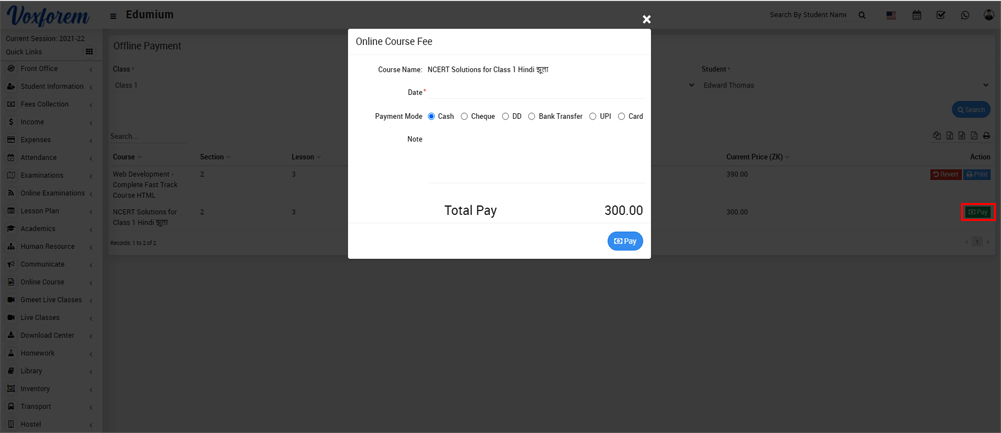Image resolution: width=1001 pixels, height=433 pixels.
Task: Open the Library sidebar menu item
Action: click(x=50, y=371)
